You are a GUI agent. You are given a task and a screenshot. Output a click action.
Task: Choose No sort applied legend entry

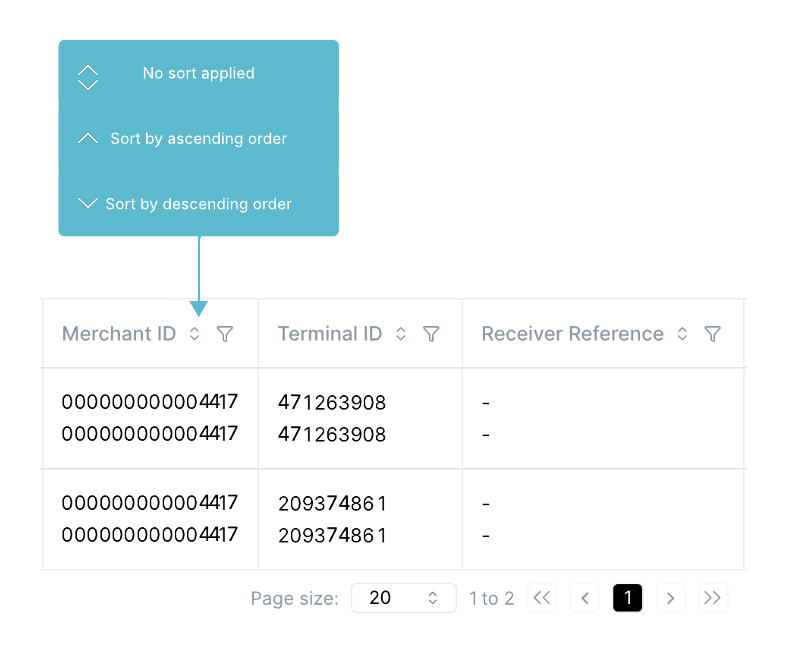tap(198, 73)
